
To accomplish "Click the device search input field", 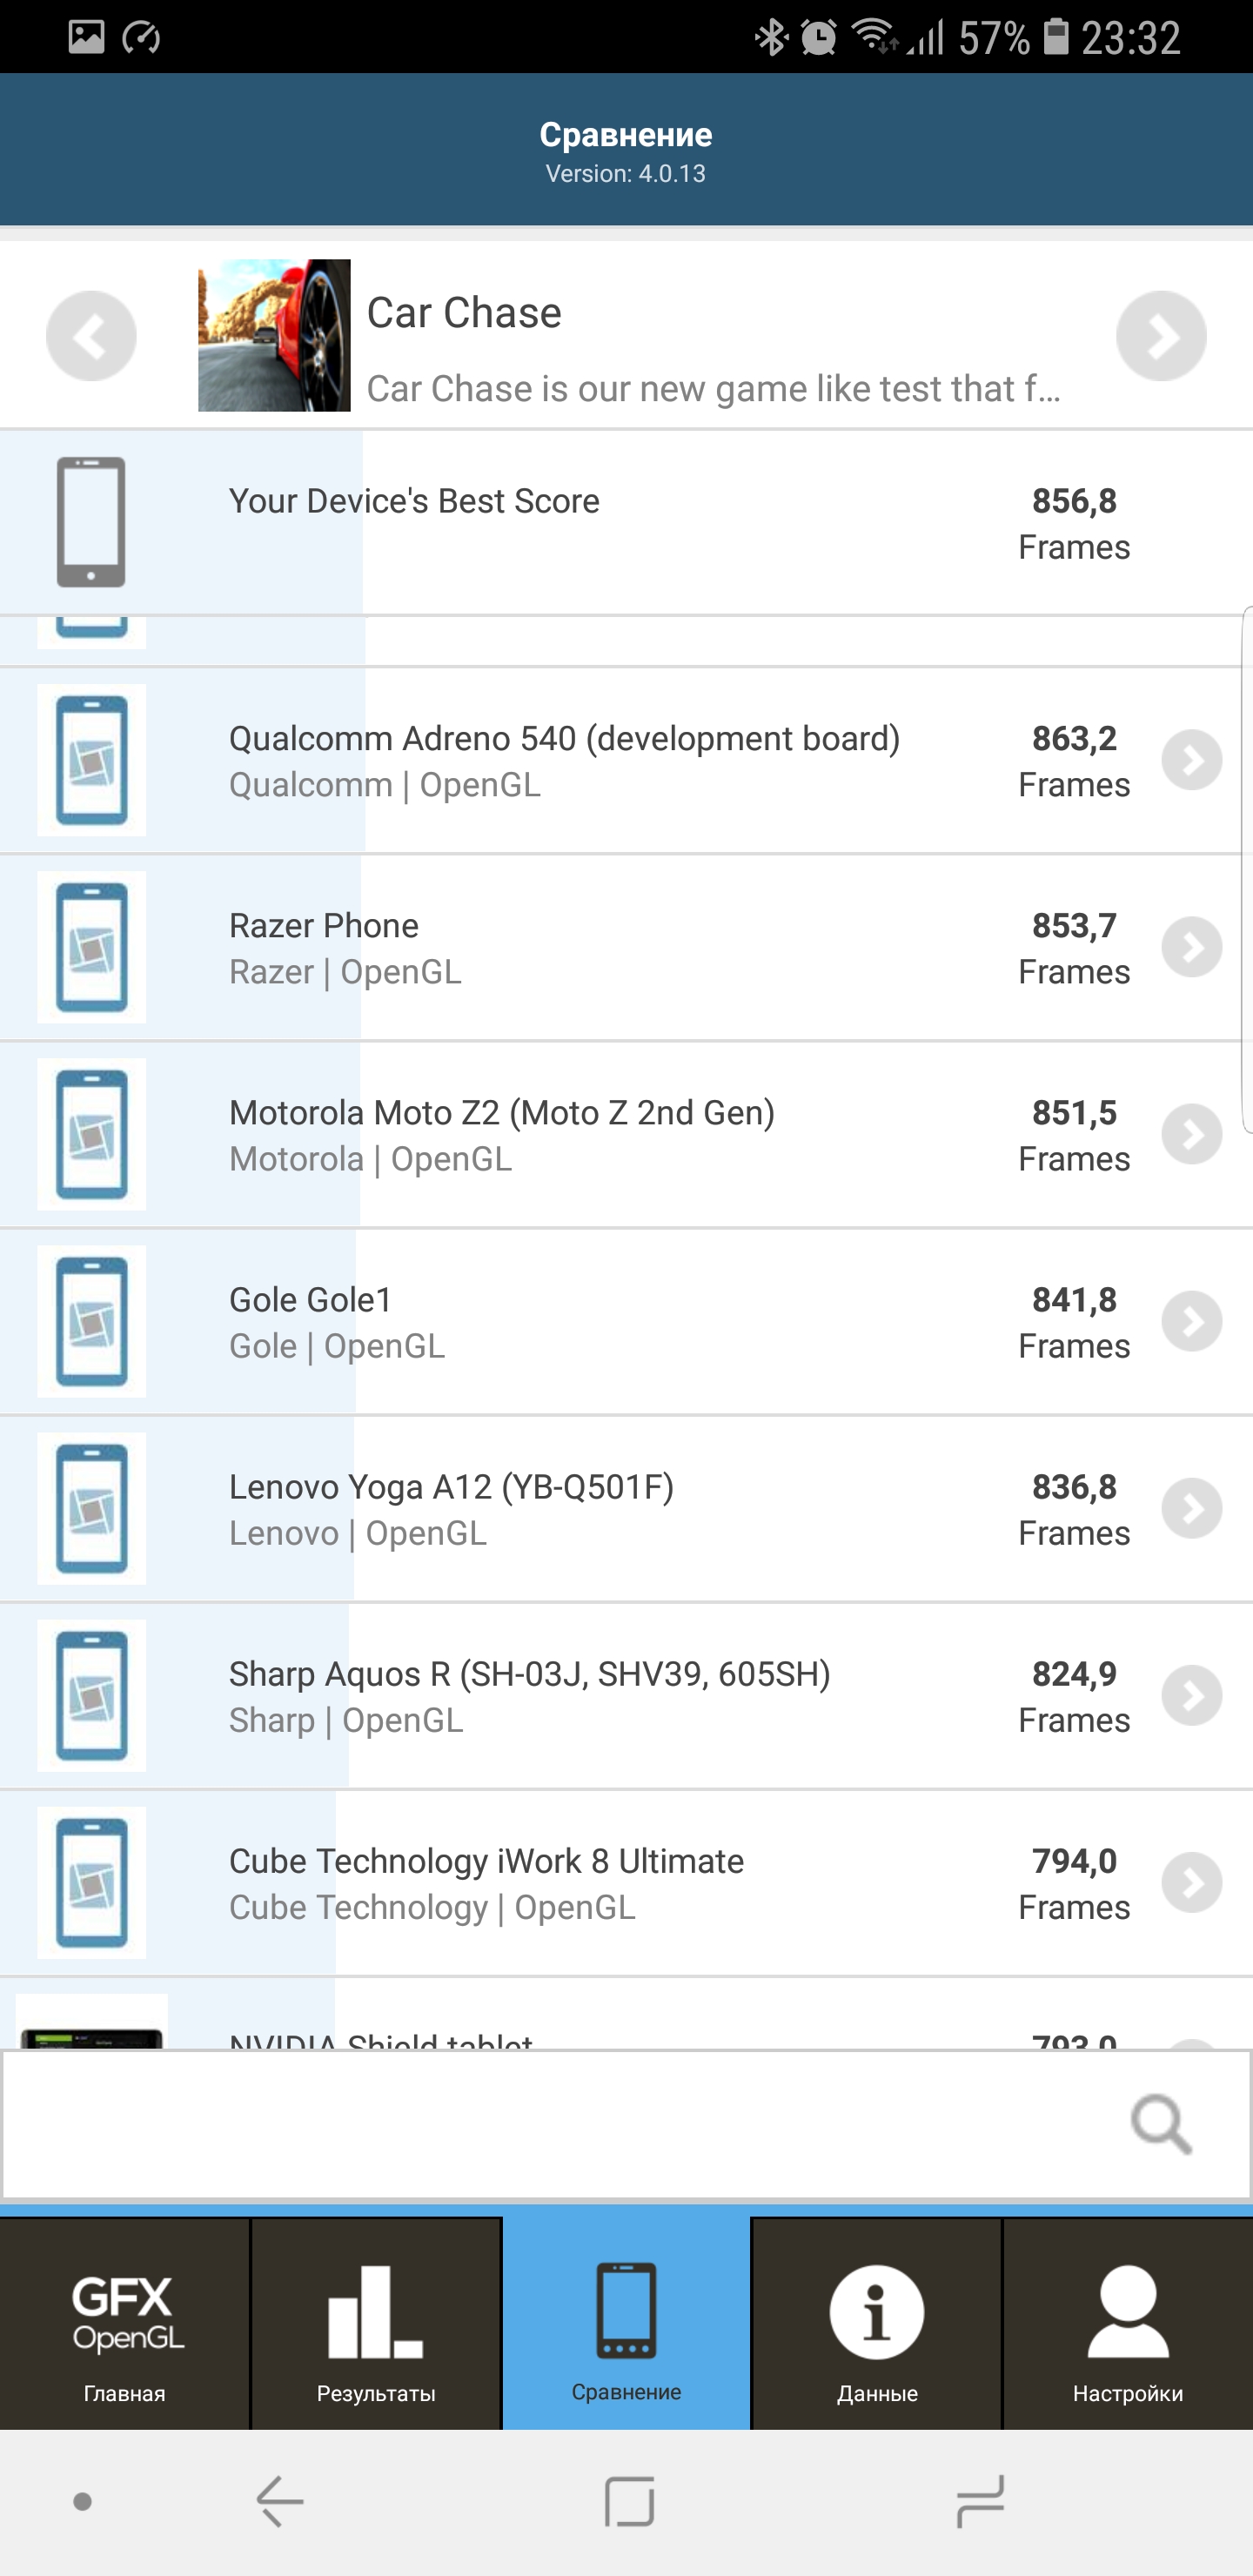I will 560,2124.
